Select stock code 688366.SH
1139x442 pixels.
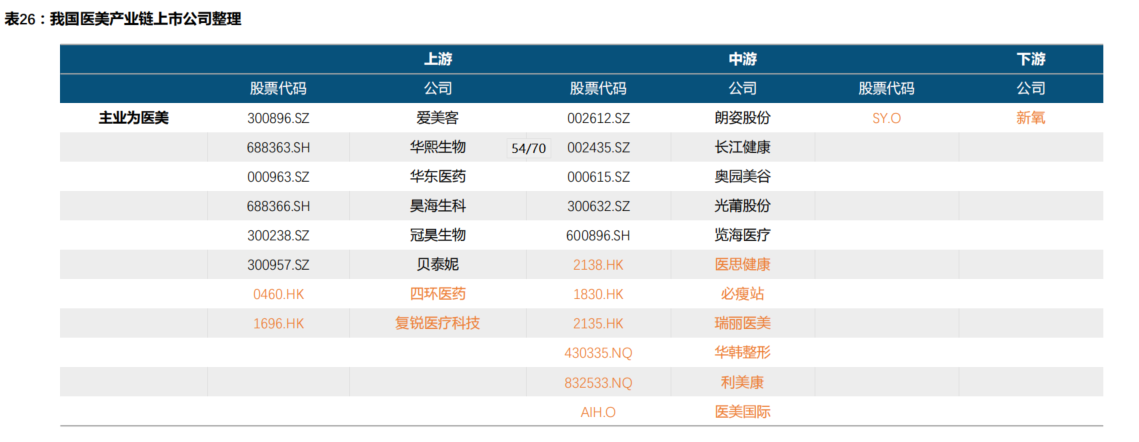[x=278, y=206]
